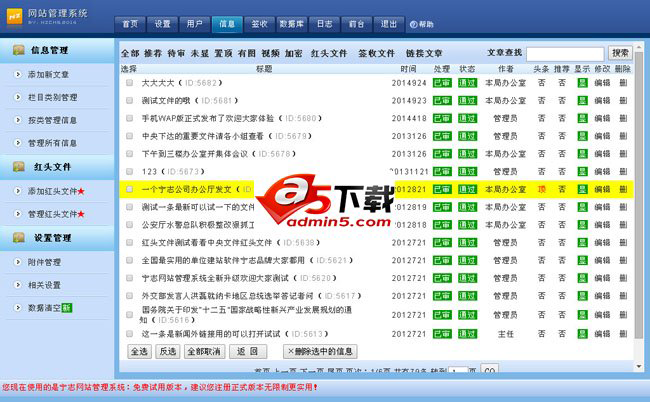
Task: Click 删除选中的信息 delete button
Action: coord(320,351)
